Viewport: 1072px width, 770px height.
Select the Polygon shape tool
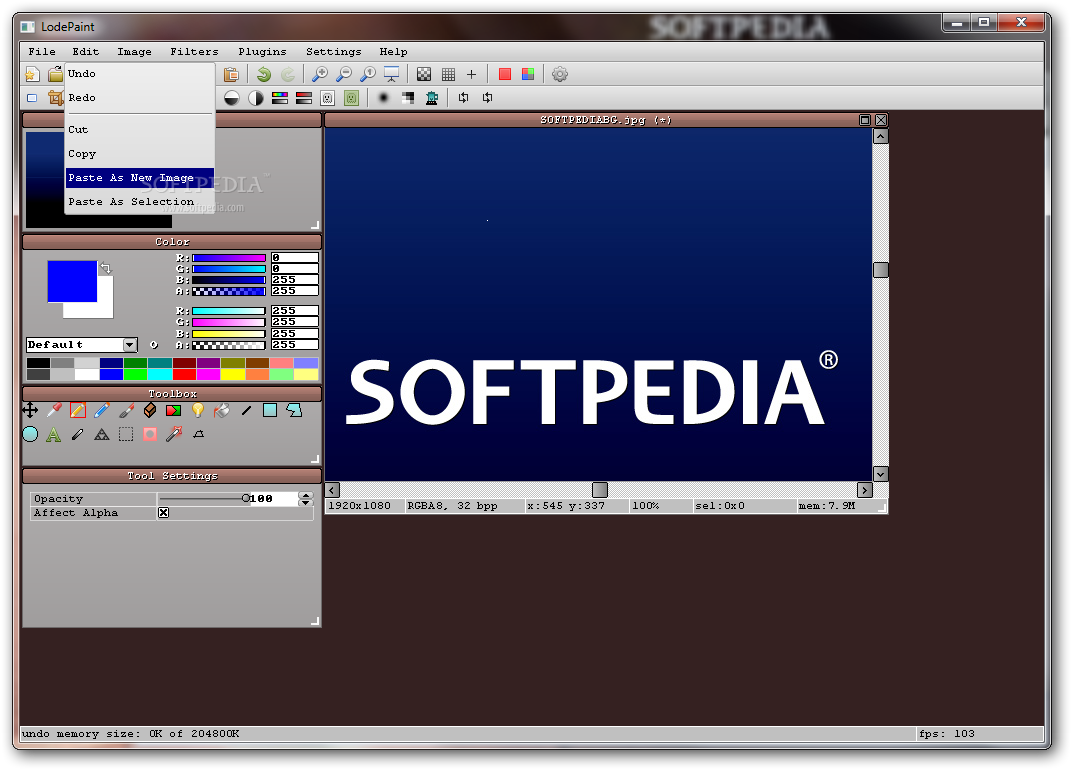[x=294, y=410]
